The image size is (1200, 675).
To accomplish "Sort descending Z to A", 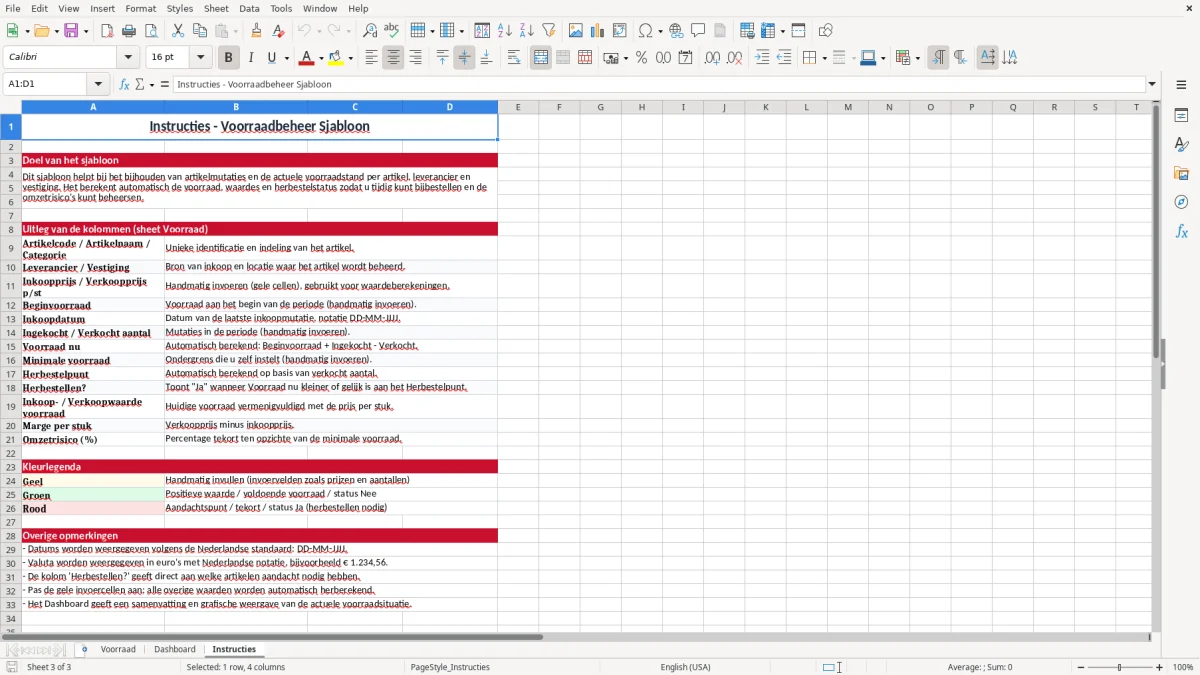I will point(527,31).
